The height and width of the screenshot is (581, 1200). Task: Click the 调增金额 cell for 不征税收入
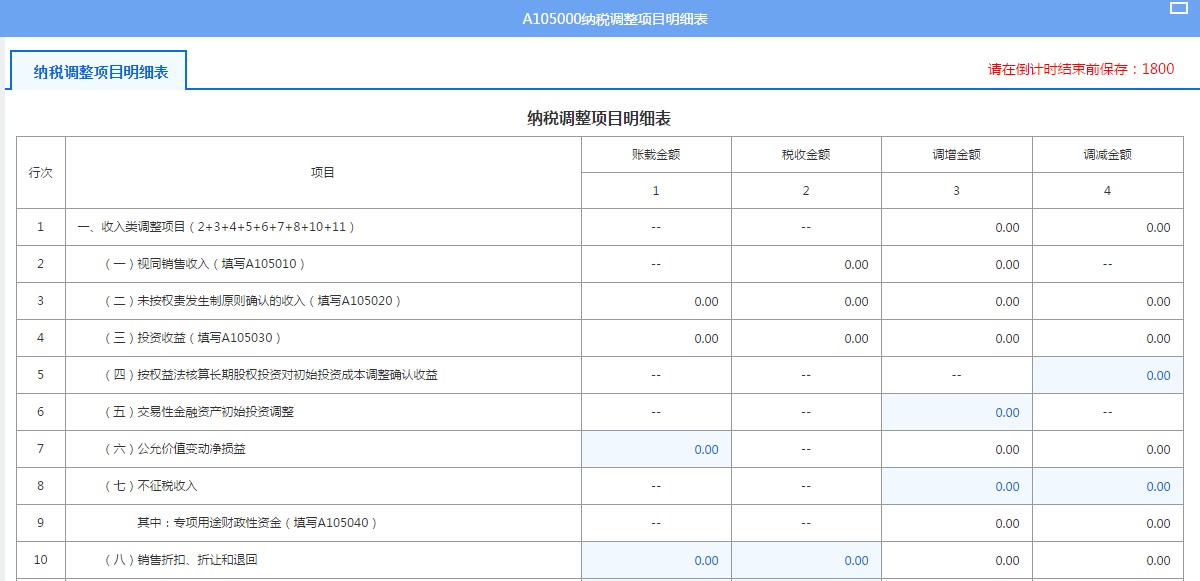(x=956, y=486)
